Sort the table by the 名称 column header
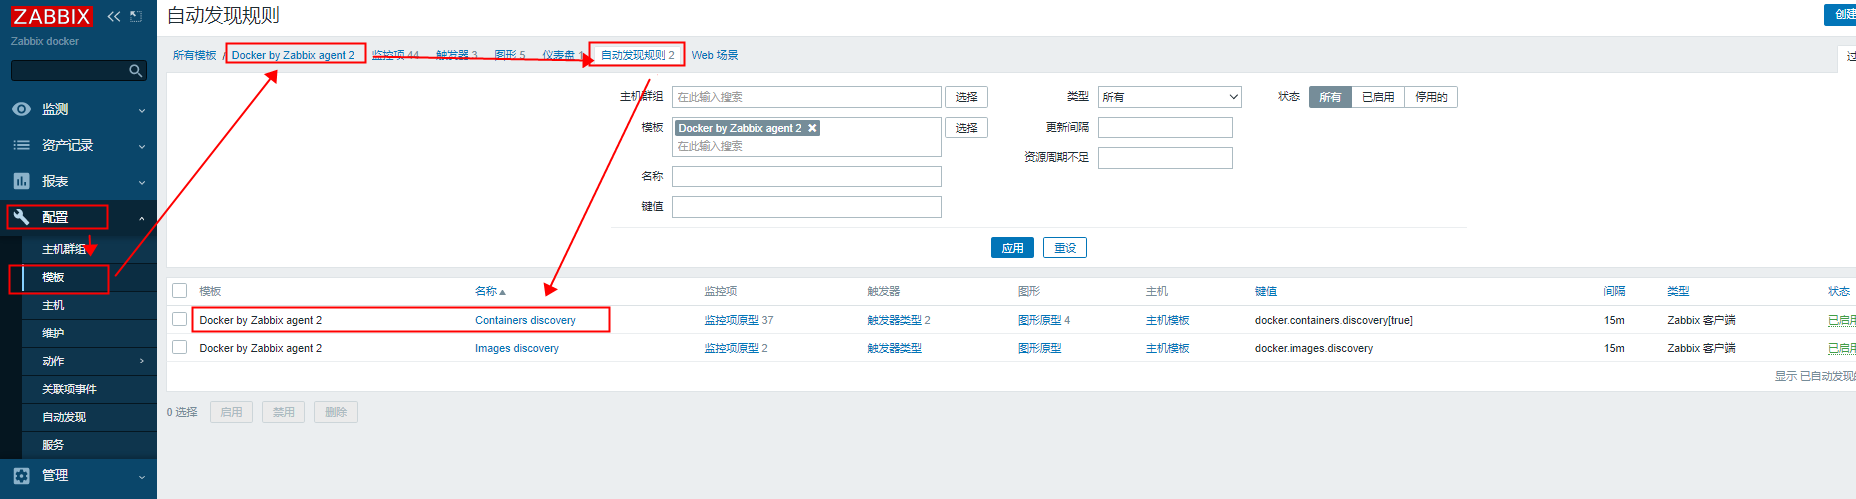Viewport: 1856px width, 499px height. 490,291
